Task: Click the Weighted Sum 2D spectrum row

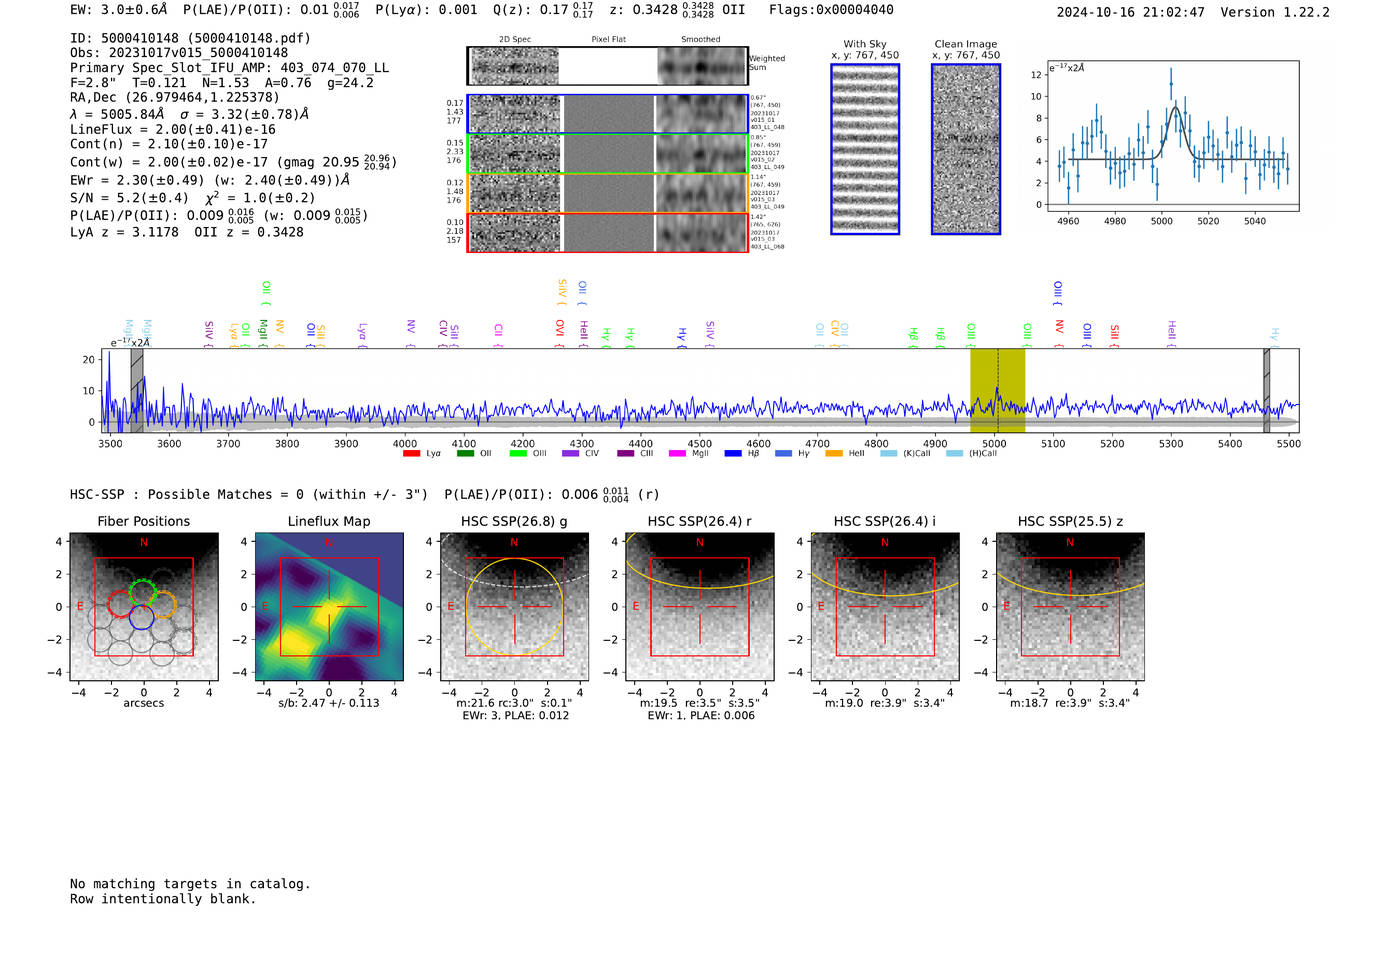Action: [608, 66]
